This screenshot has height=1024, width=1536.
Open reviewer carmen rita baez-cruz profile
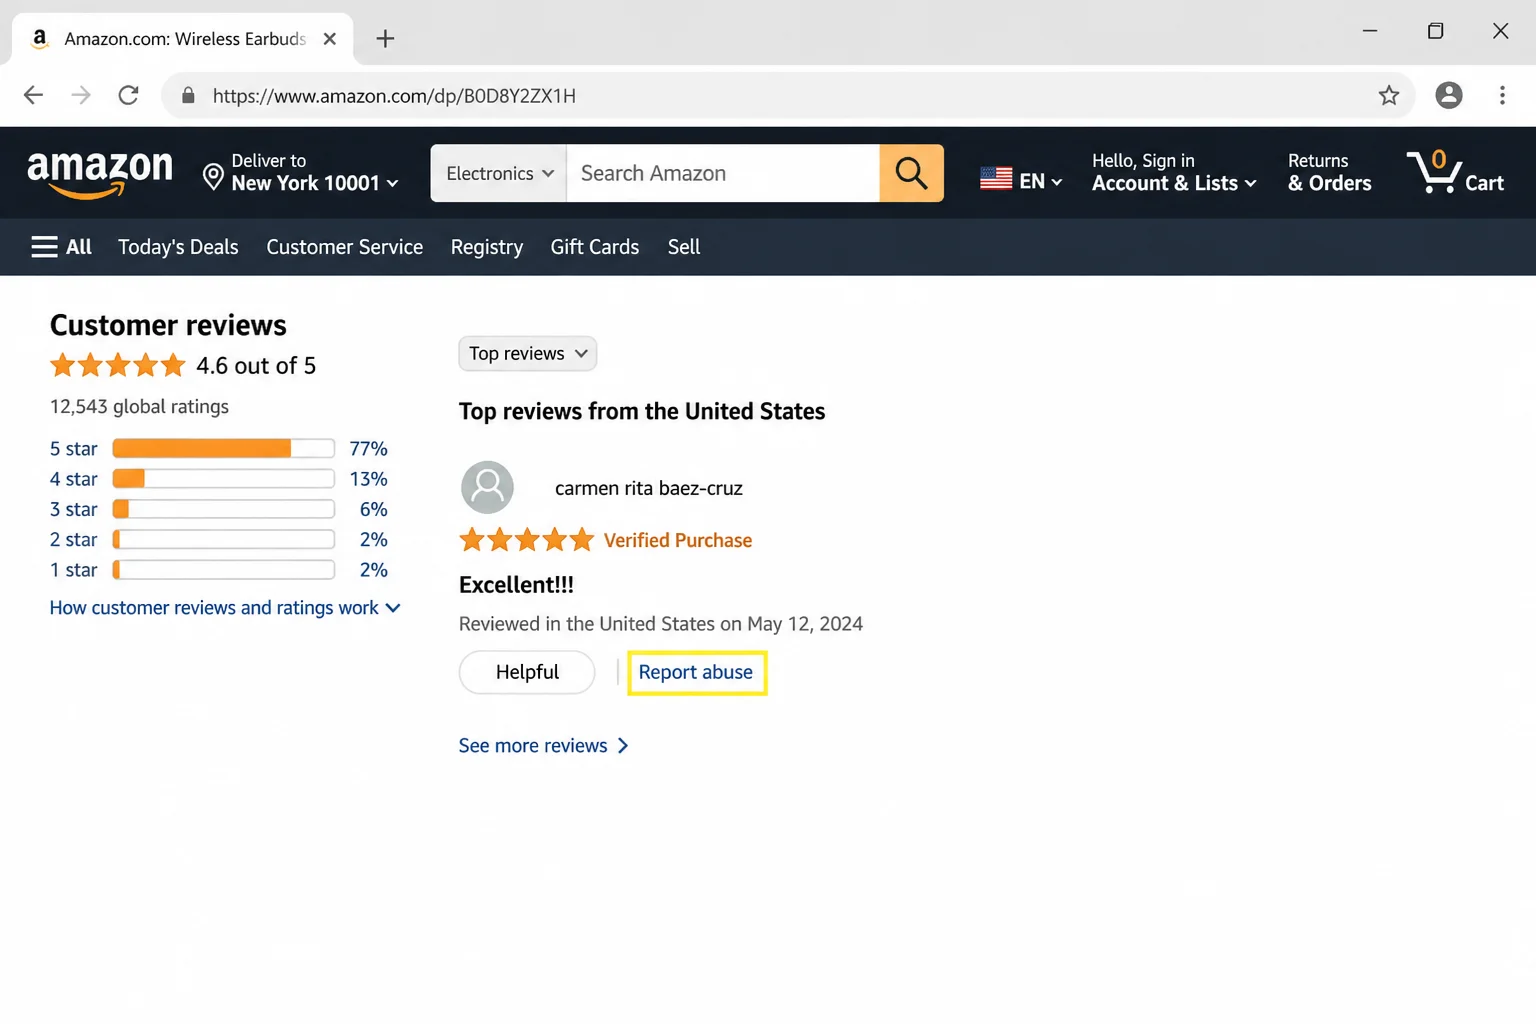click(649, 488)
